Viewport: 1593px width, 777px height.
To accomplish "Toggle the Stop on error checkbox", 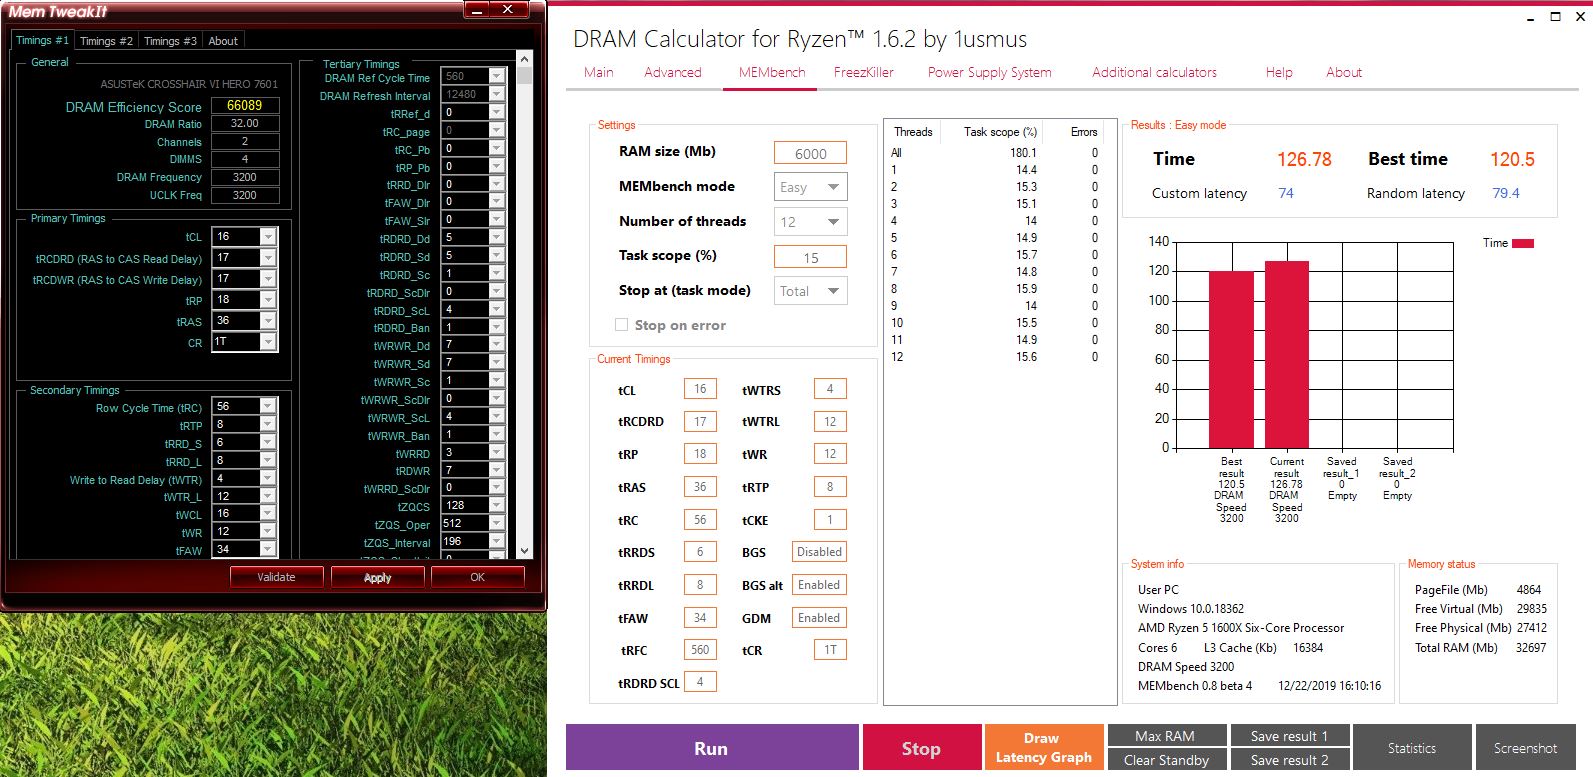I will (622, 325).
